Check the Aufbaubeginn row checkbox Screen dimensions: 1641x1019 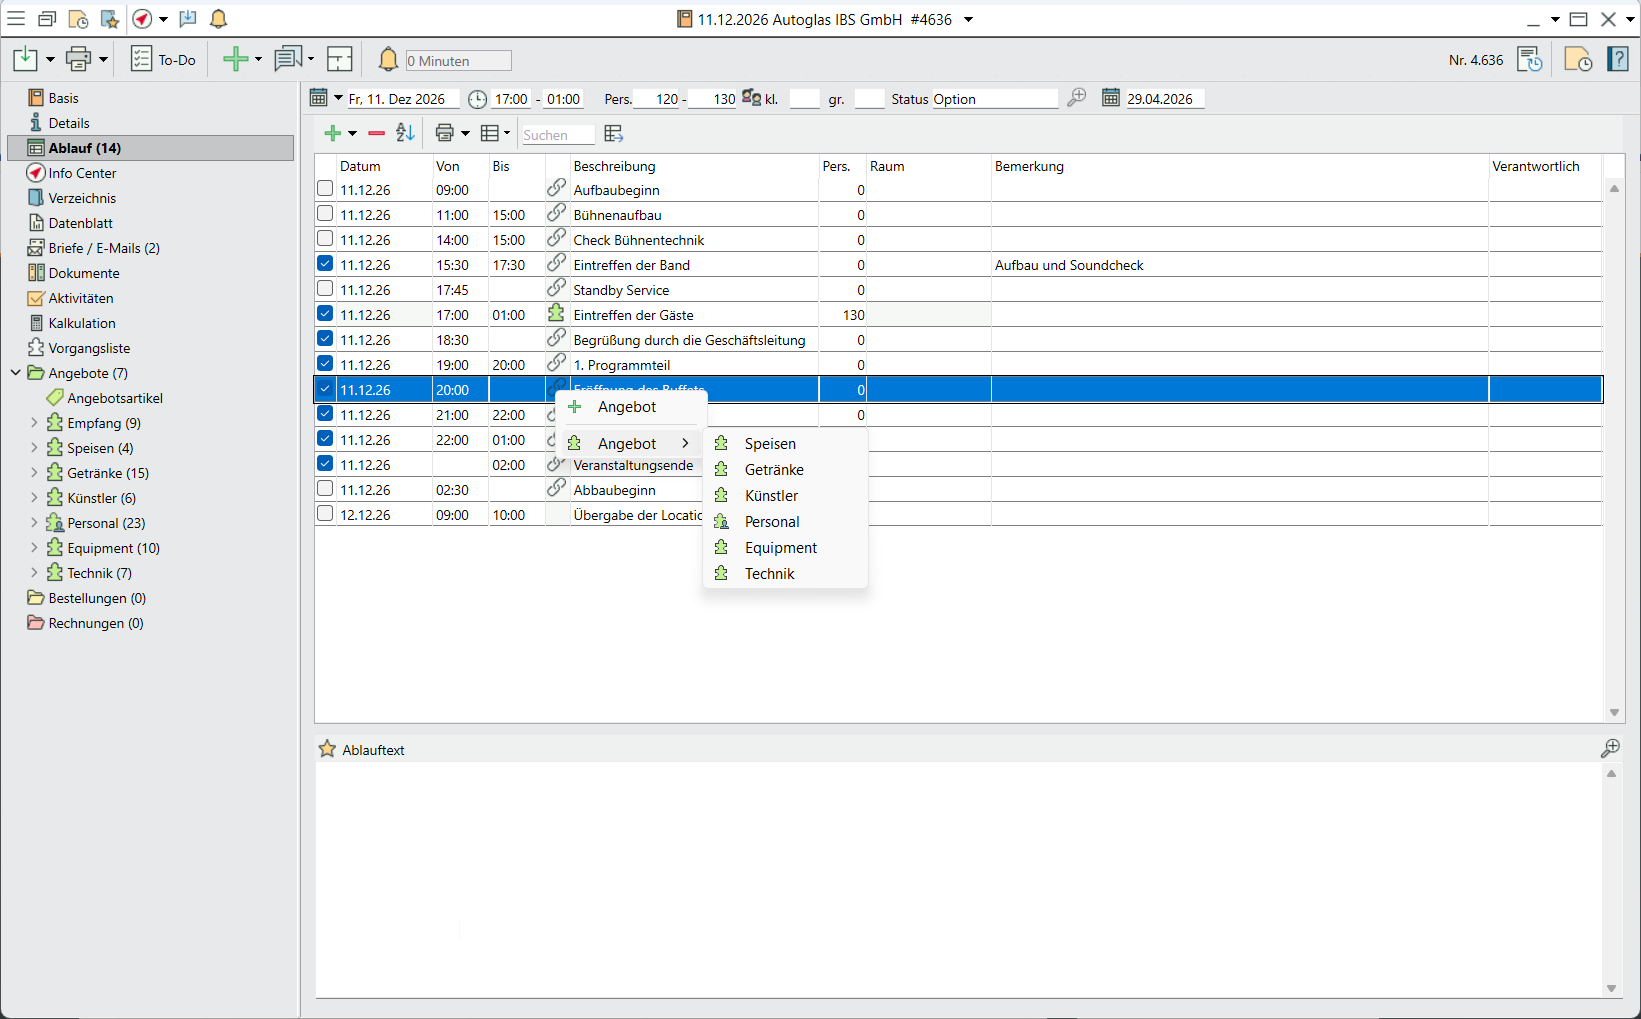[x=325, y=189]
